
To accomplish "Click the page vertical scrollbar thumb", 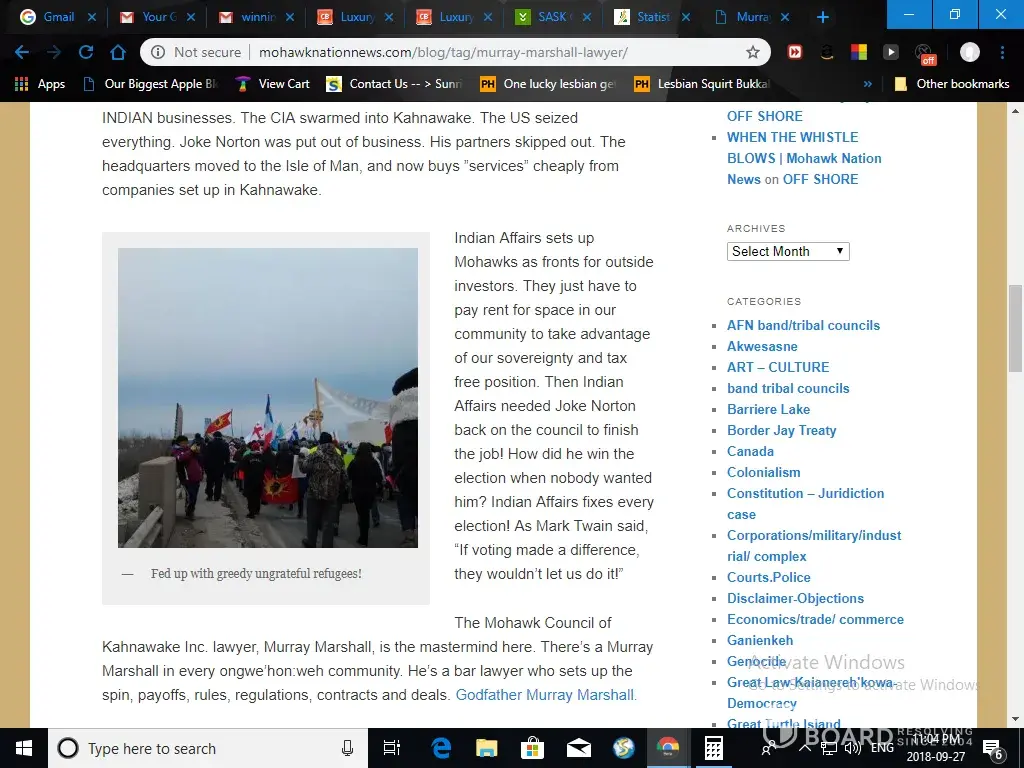I will tap(1016, 327).
